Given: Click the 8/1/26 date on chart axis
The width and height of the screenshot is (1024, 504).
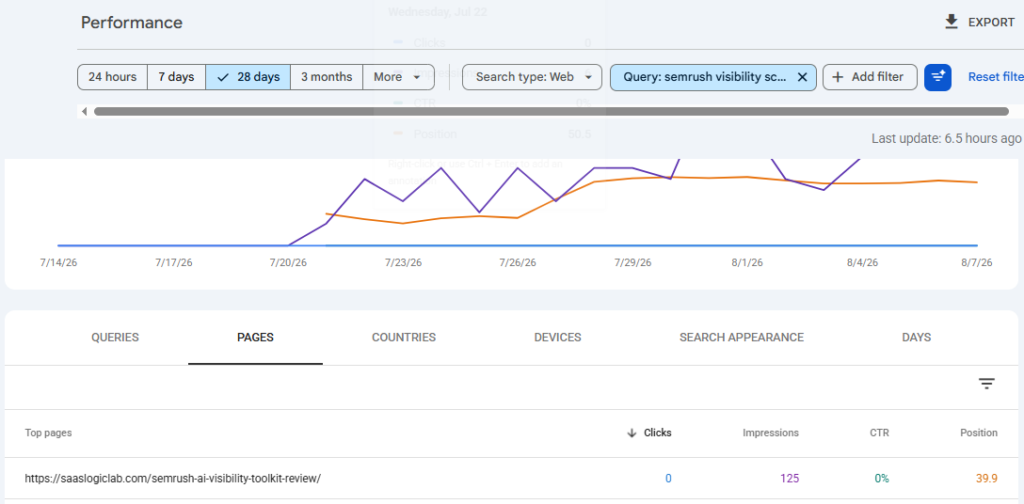Looking at the screenshot, I should tap(746, 262).
